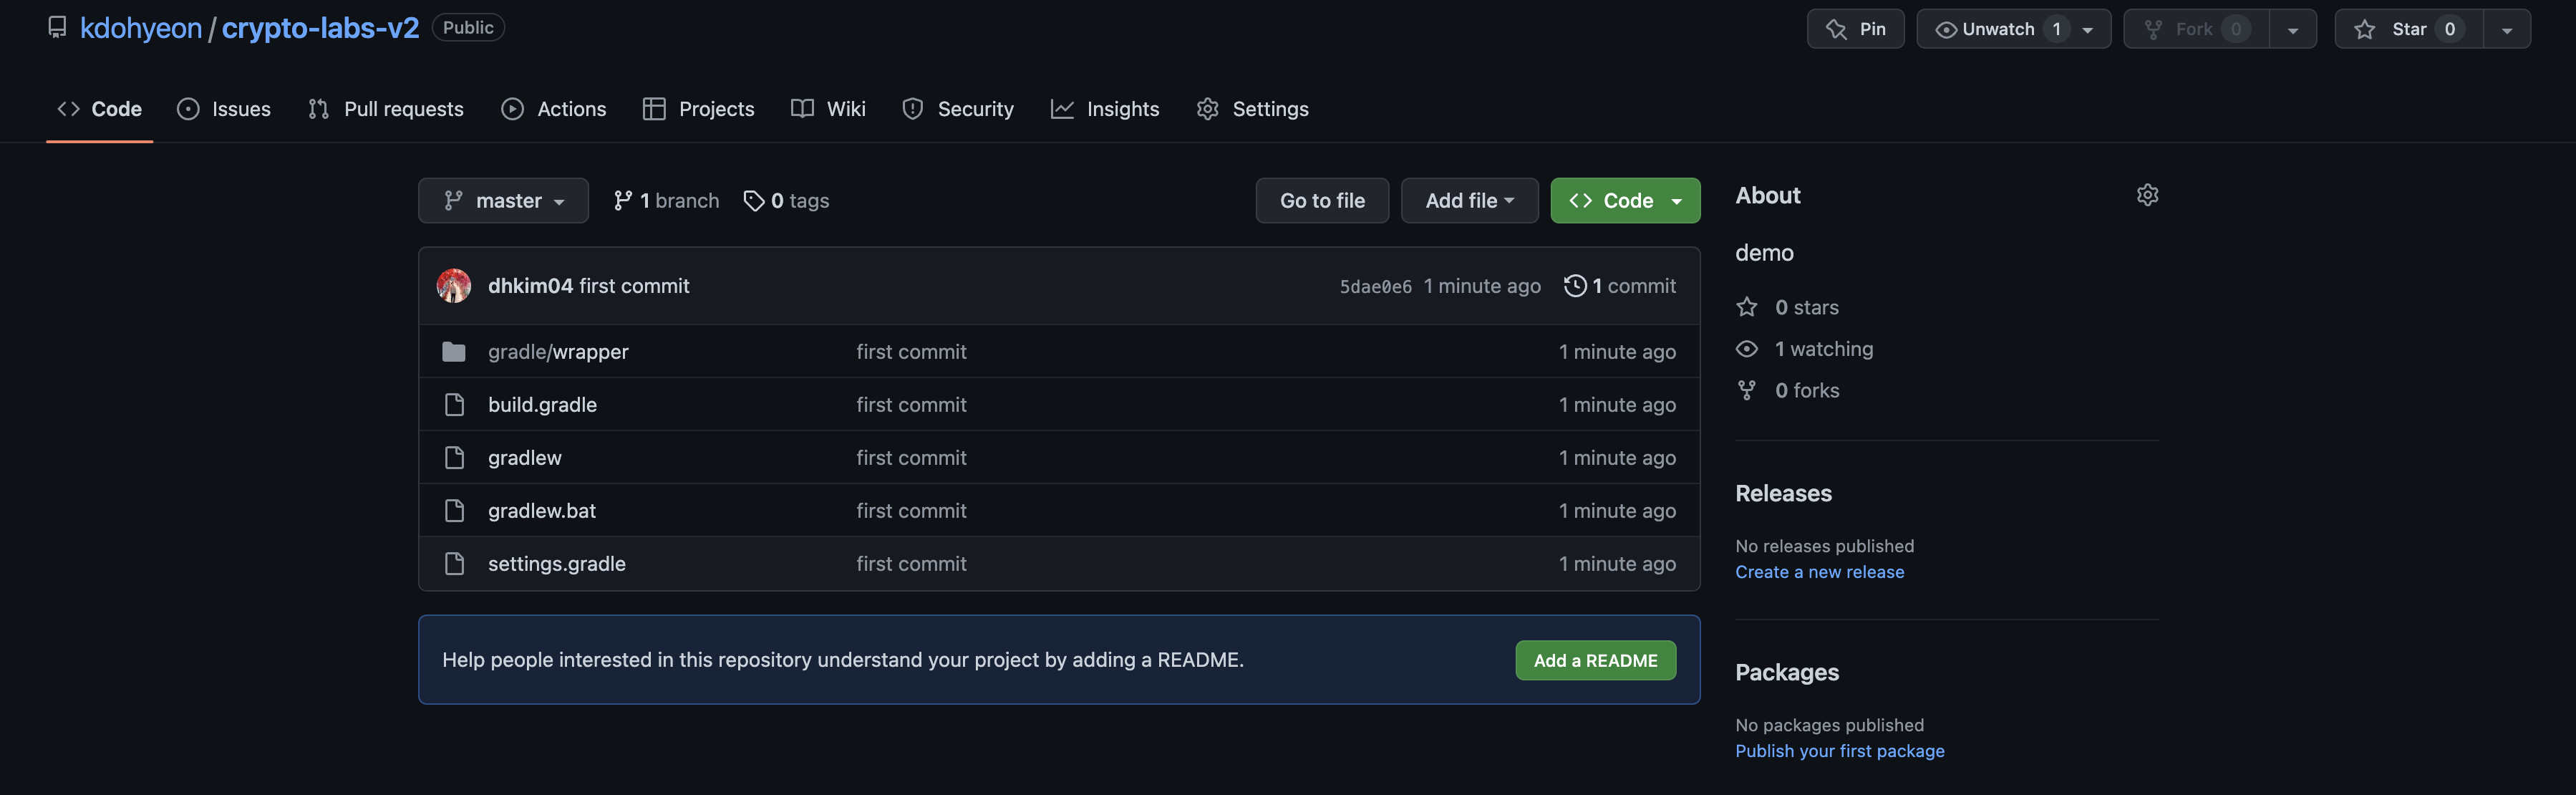Click the dhkim04 avatar image
Viewport: 2576px width, 795px height.
click(453, 286)
